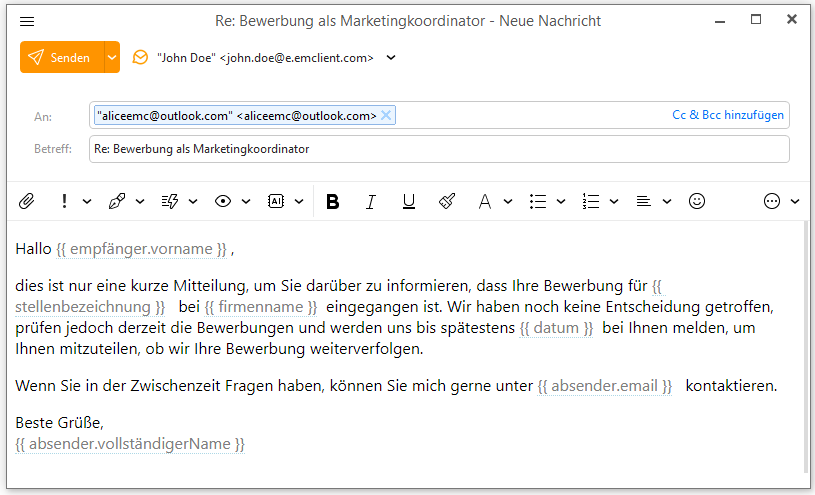Set message priority with exclamation icon
The width and height of the screenshot is (815, 495).
65,201
